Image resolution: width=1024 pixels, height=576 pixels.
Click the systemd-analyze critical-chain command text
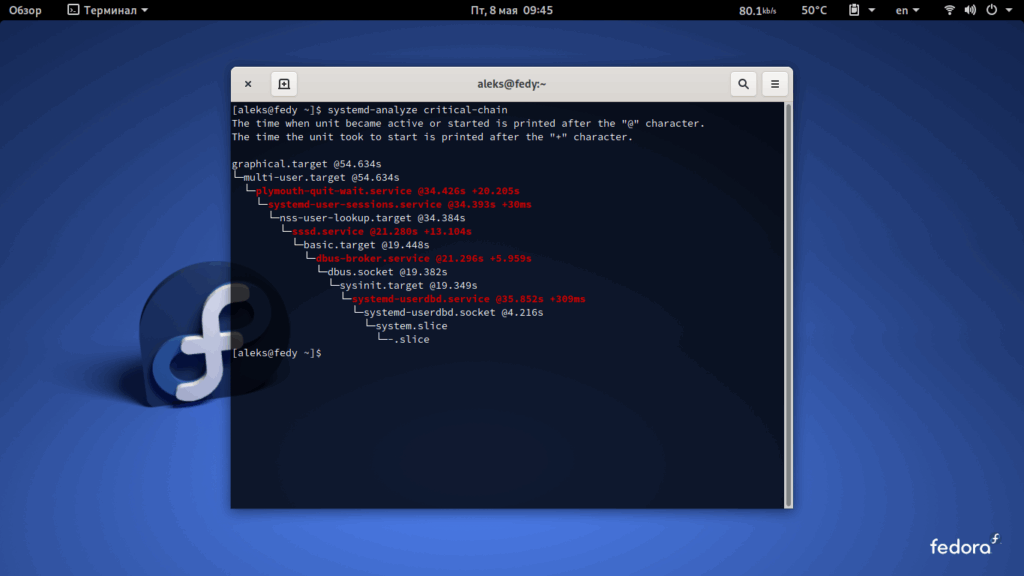point(417,110)
